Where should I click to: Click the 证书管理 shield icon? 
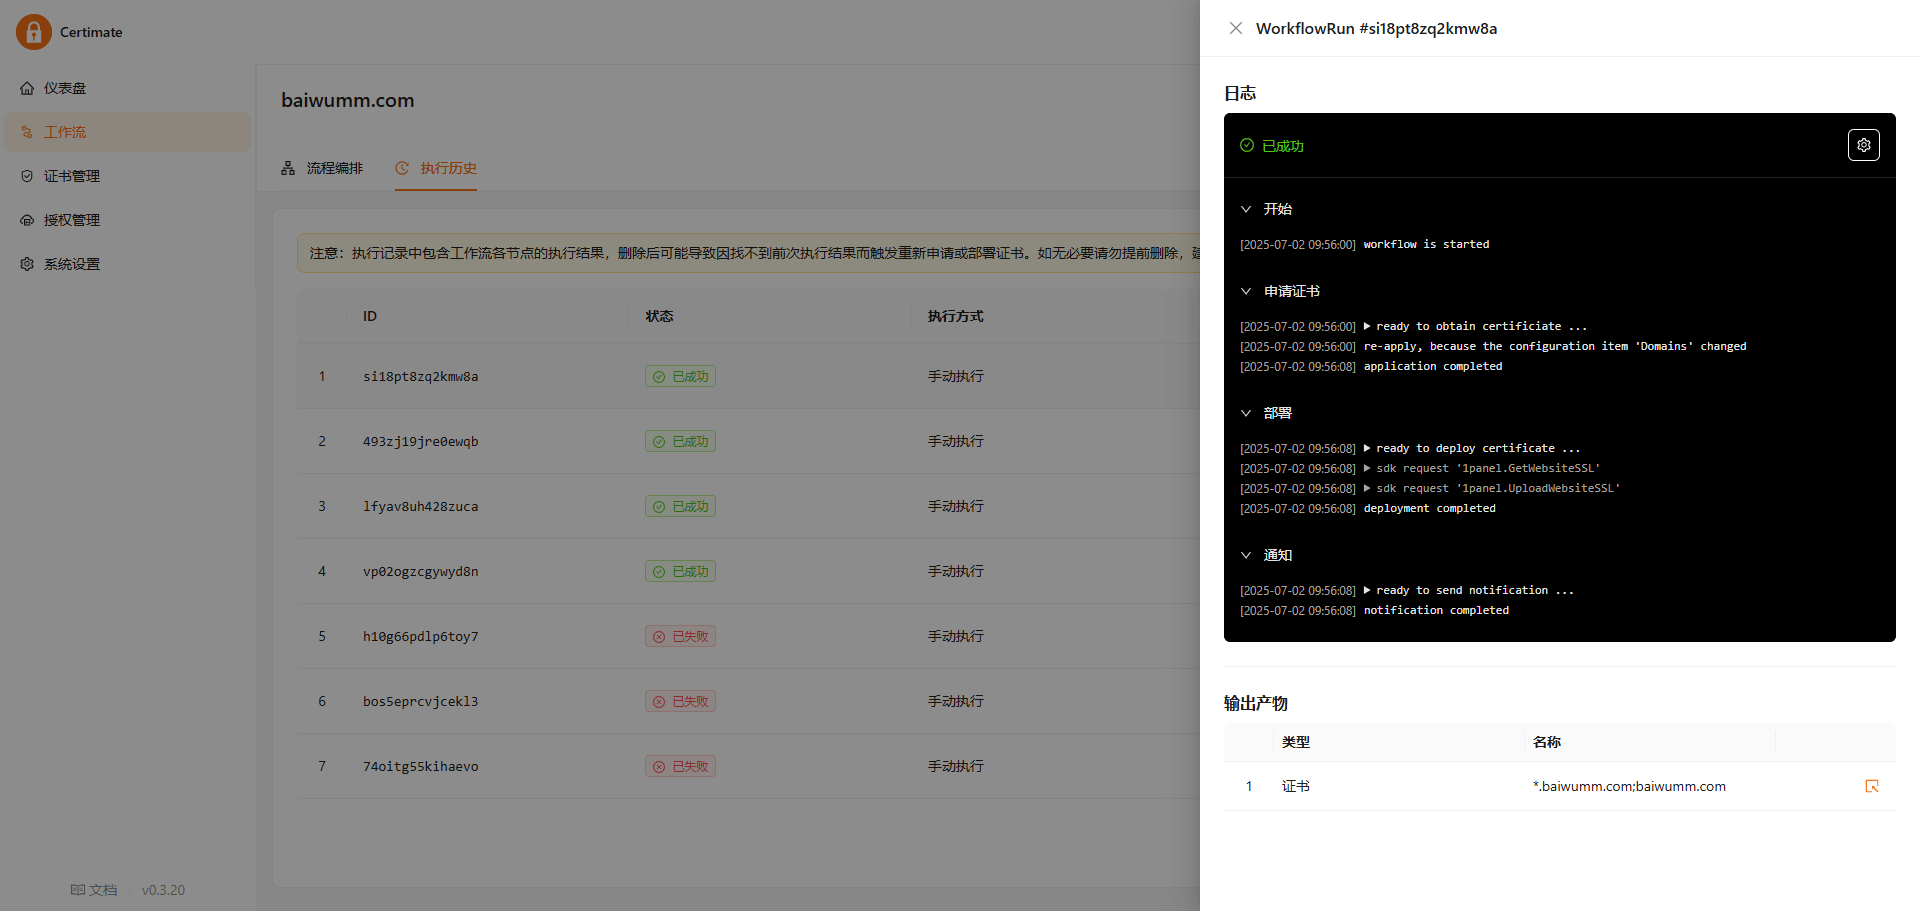coord(27,176)
